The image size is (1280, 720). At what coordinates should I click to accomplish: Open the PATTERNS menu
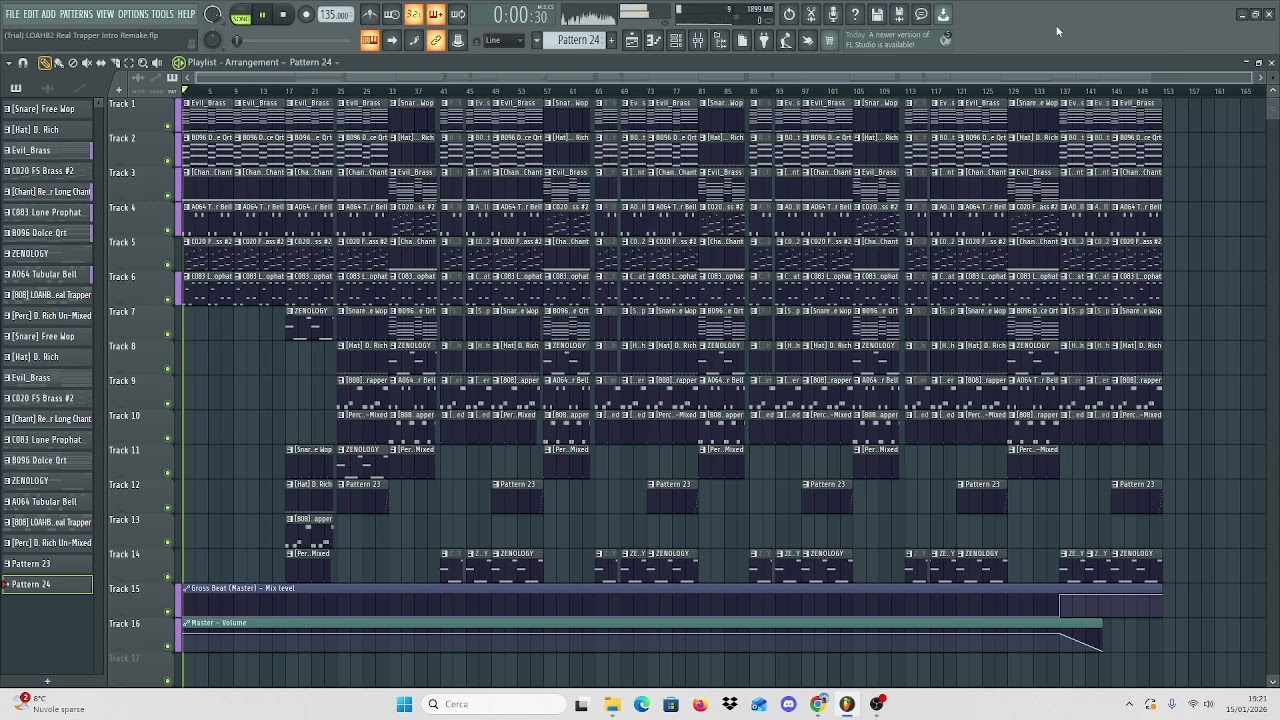(76, 14)
